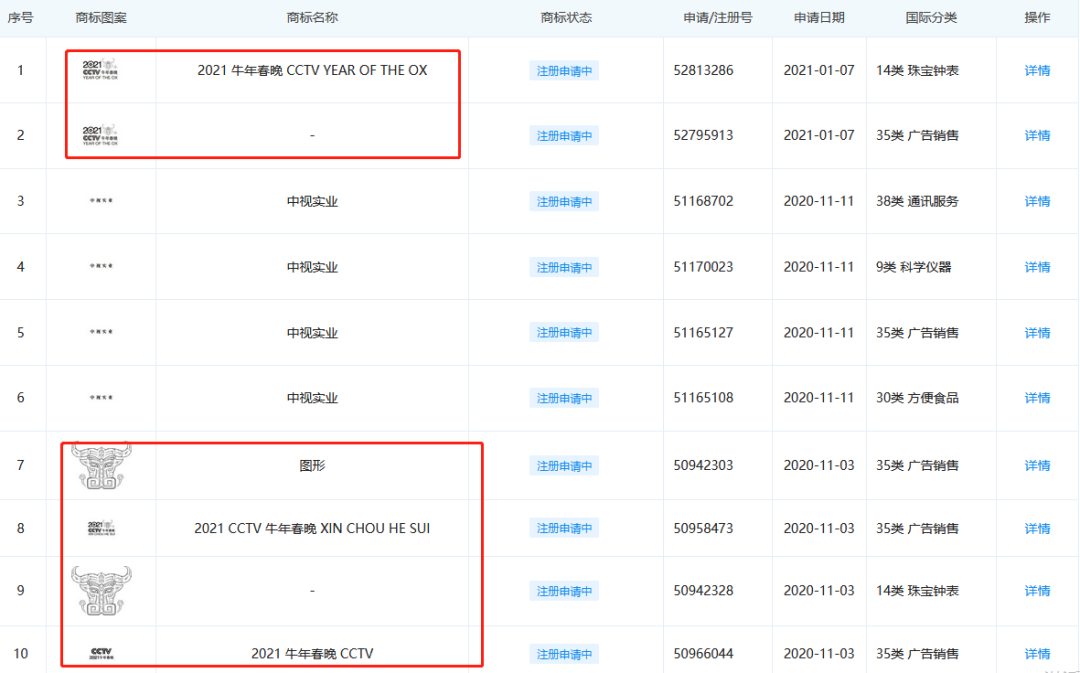Click 注册申请中 status badge for 50942303
The width and height of the screenshot is (1080, 673).
[564, 466]
